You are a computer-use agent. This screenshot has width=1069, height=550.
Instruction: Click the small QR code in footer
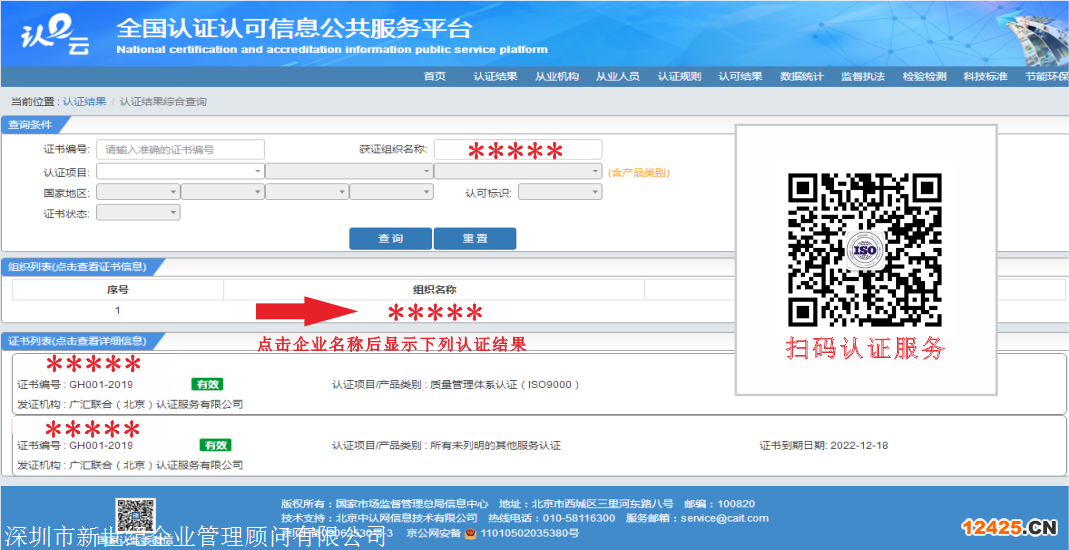pyautogui.click(x=135, y=516)
